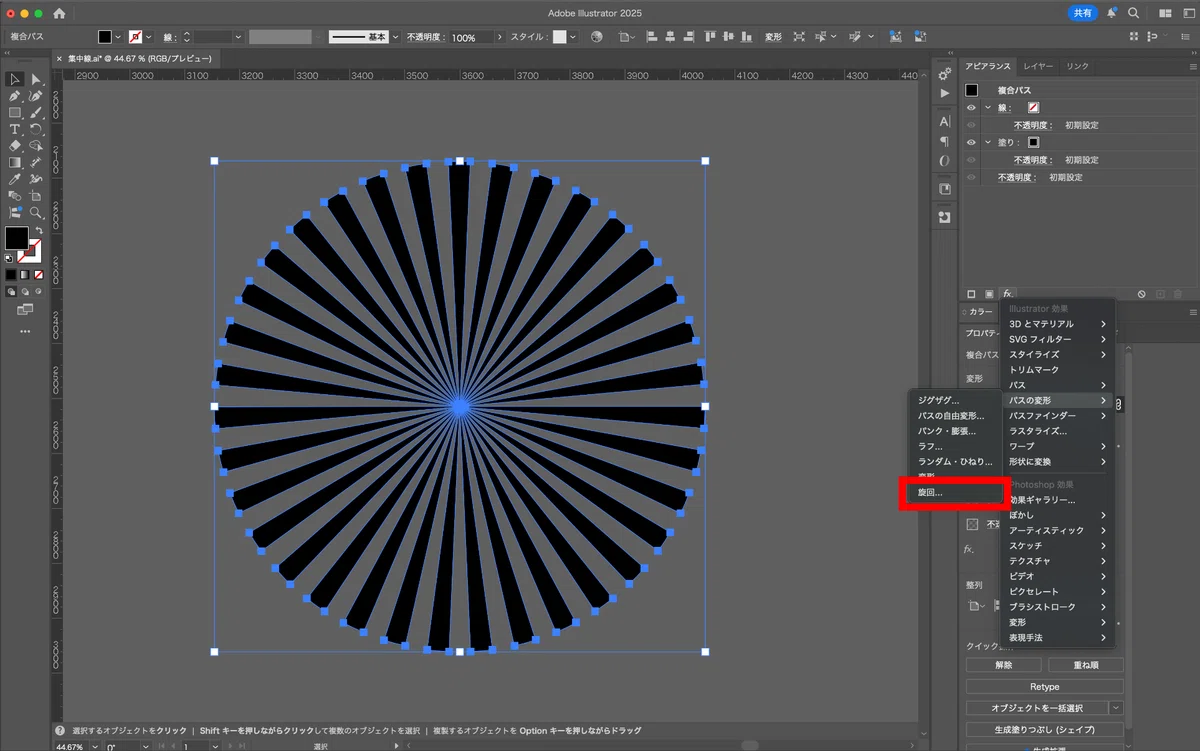Click the 生成塗りつぶし (シェイプ) button
Viewport: 1200px width, 751px height.
pos(1044,729)
